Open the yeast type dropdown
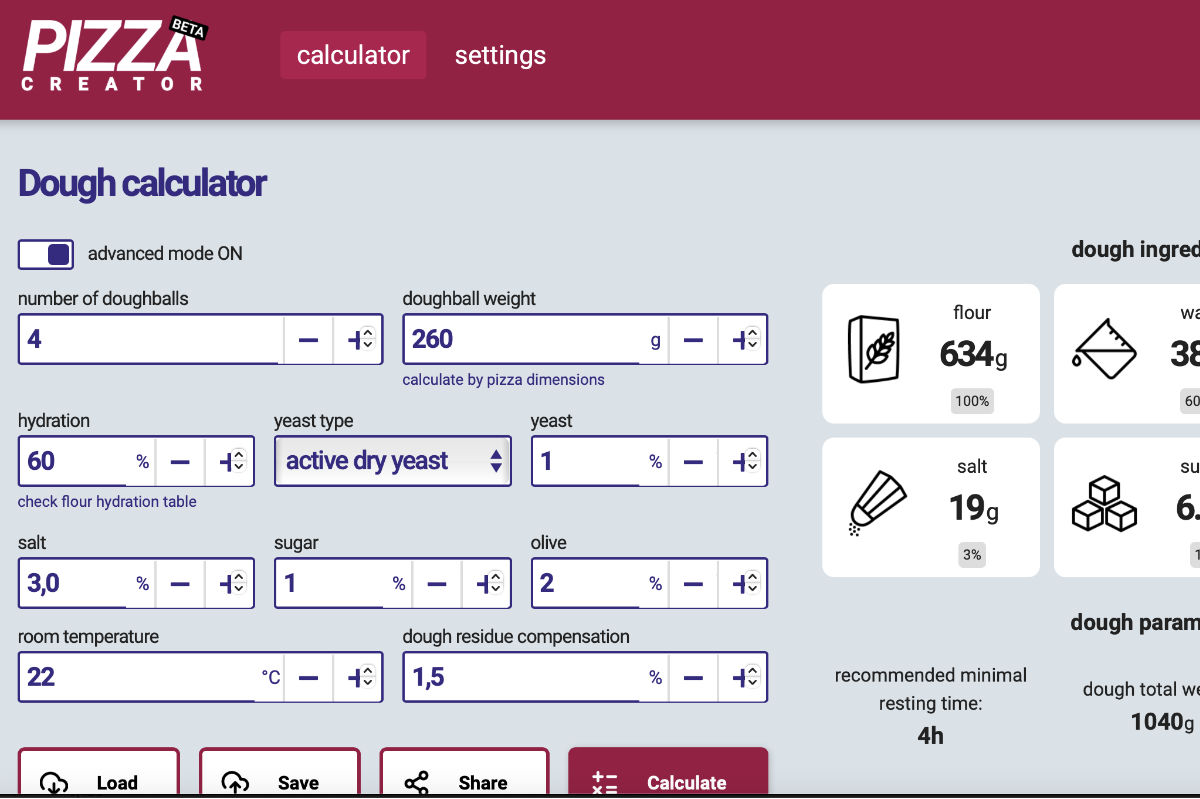1200x799 pixels. pyautogui.click(x=392, y=461)
